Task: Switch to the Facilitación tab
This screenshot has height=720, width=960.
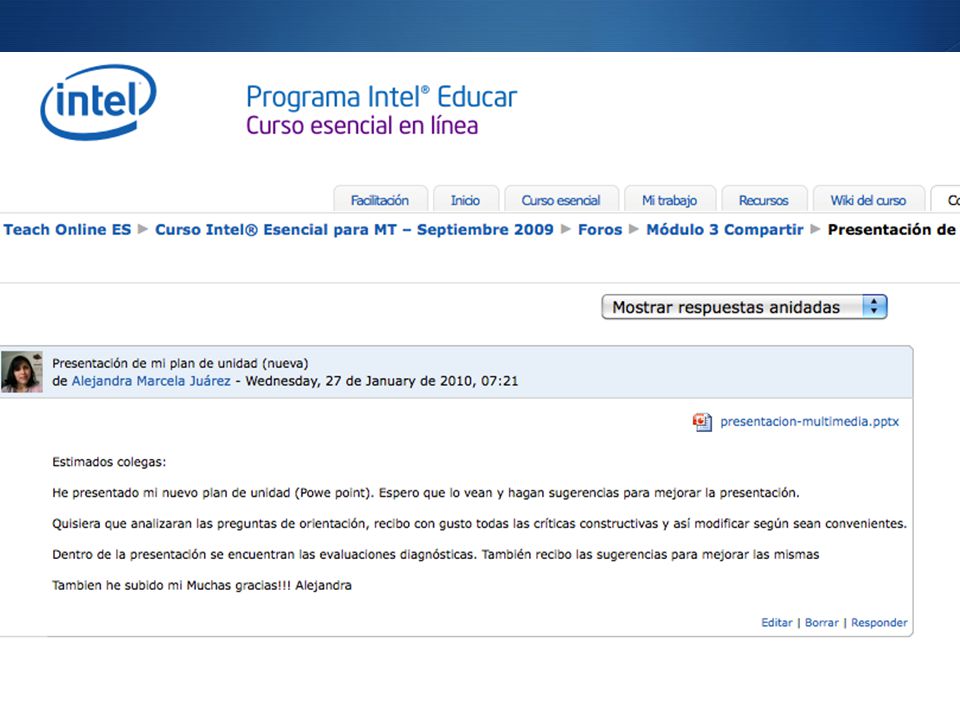Action: pyautogui.click(x=380, y=200)
